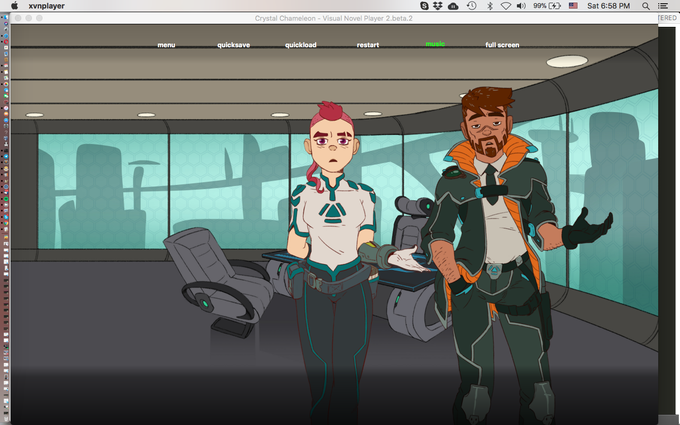Click the Bluetooth menu bar icon
Viewport: 680px width, 425px height.
point(490,6)
